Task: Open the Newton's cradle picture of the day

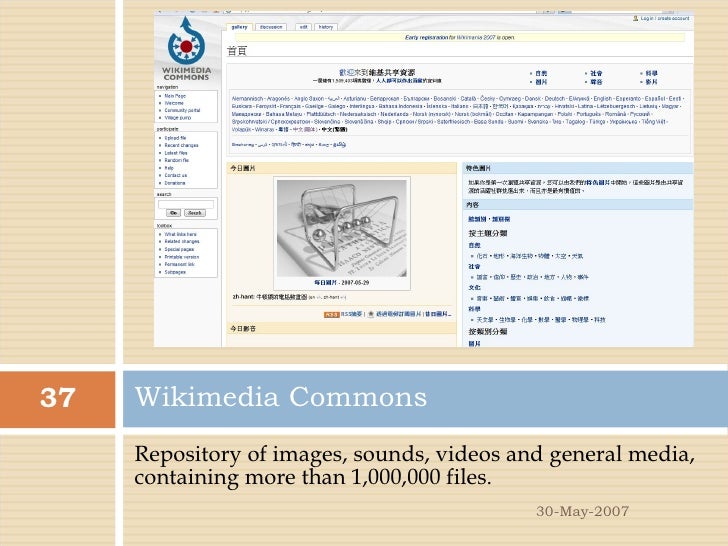Action: (342, 228)
